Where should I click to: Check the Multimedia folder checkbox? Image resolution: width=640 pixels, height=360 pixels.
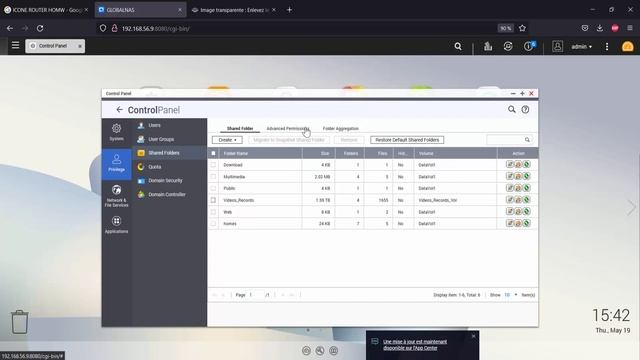click(x=213, y=177)
